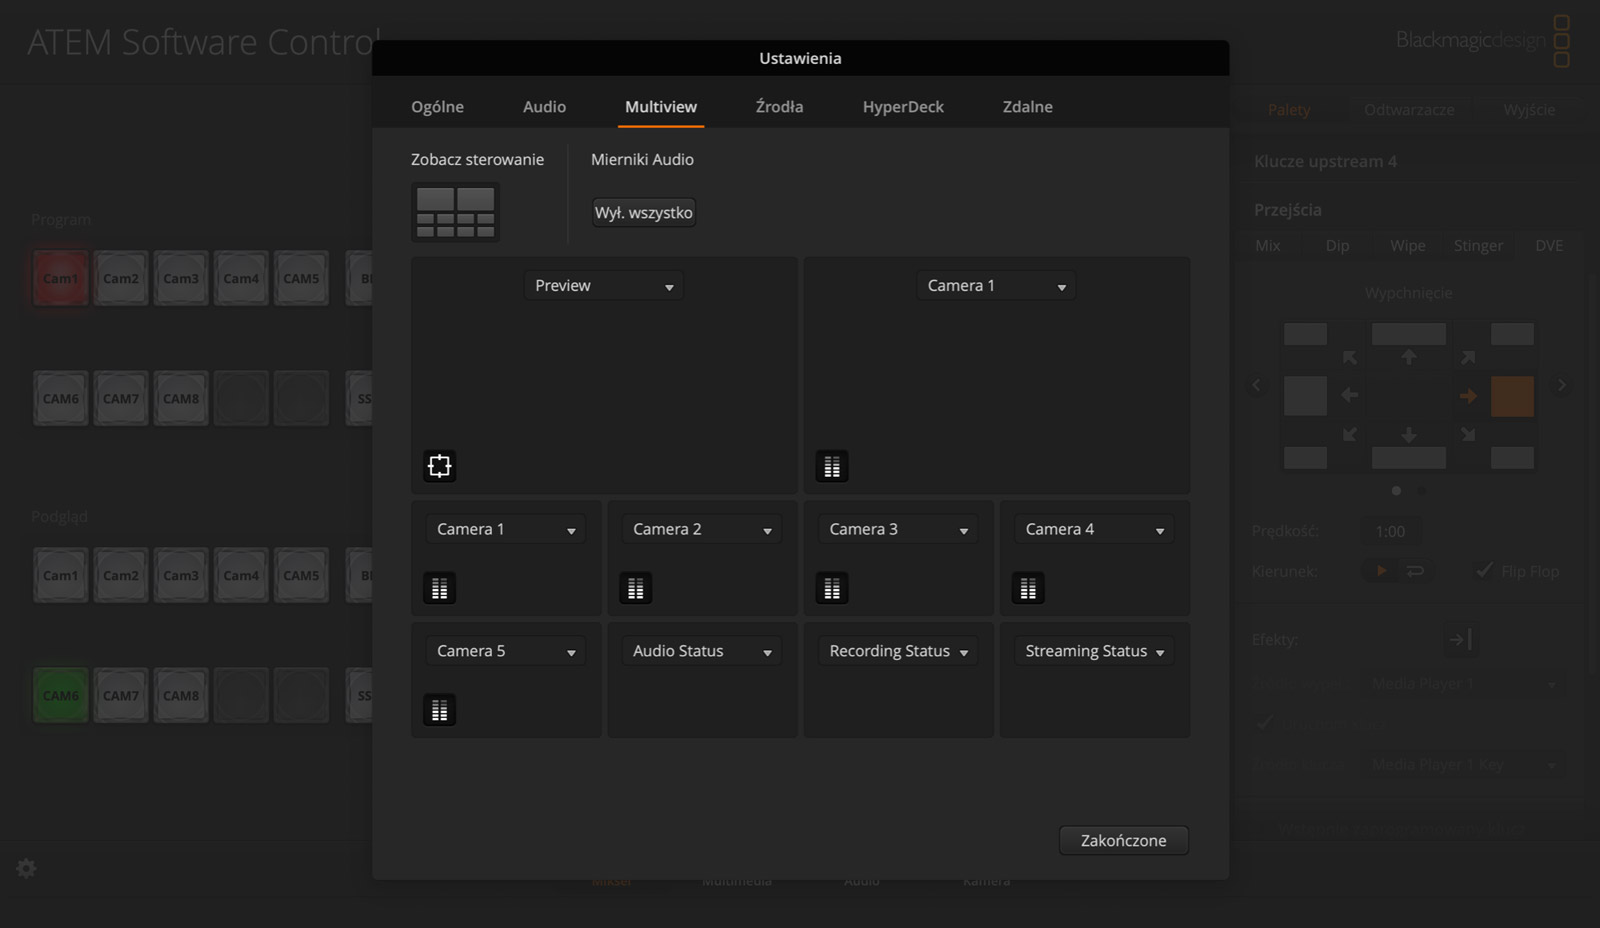Toggle audio meter in small Camera 1 window

coord(439,589)
